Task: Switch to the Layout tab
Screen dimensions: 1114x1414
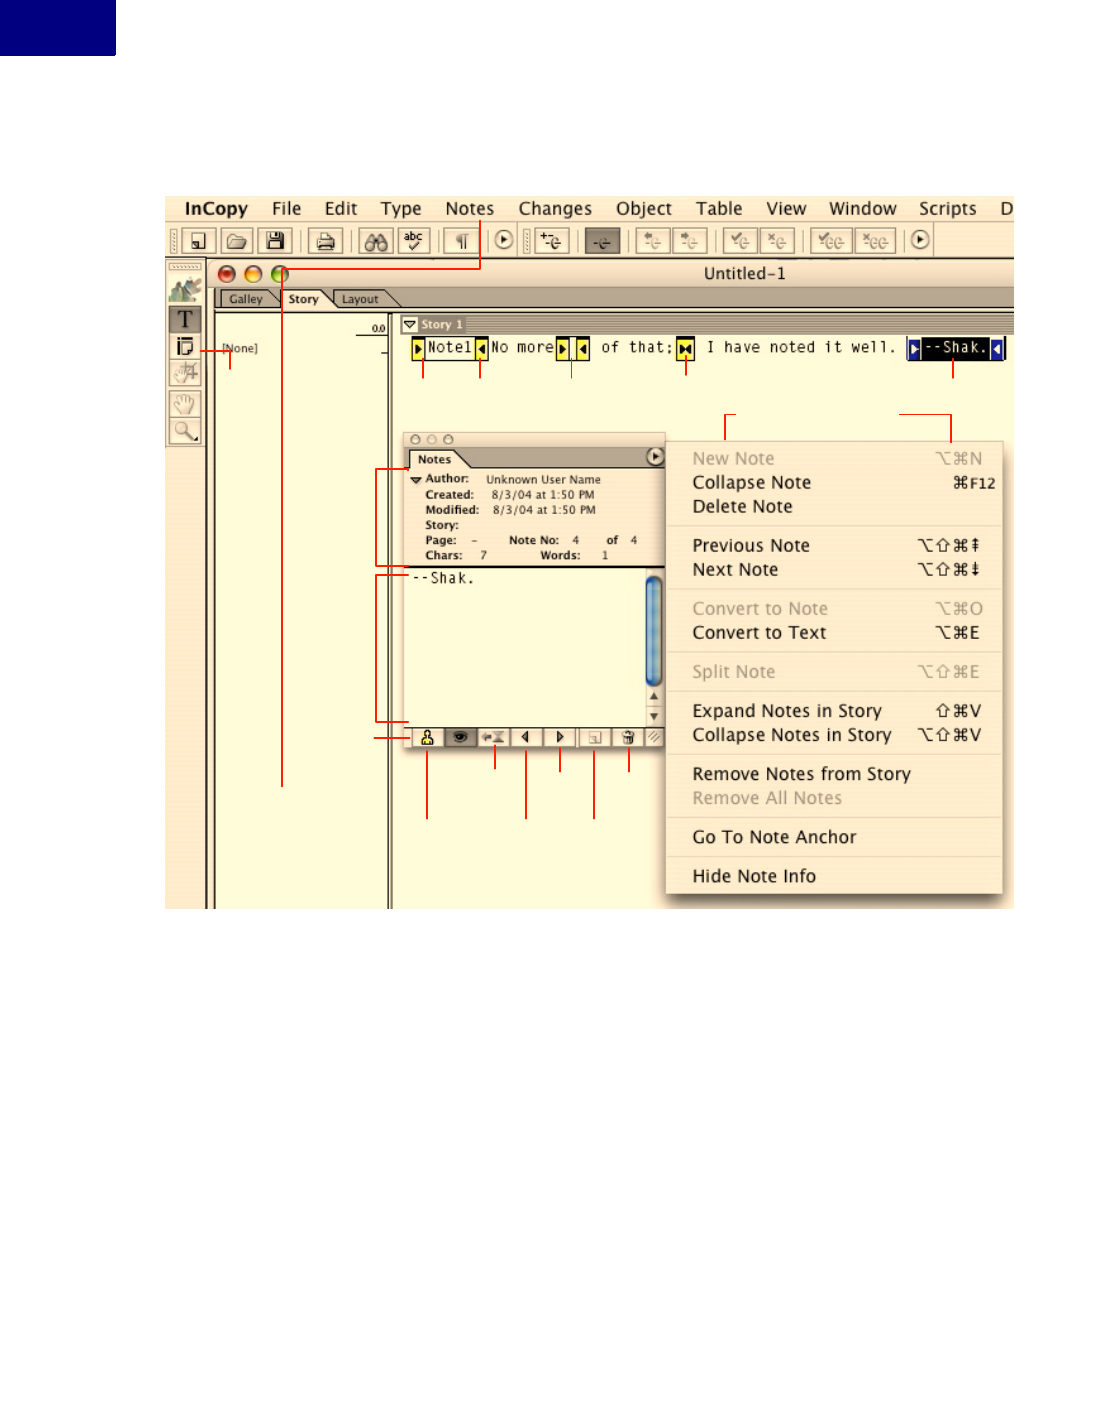Action: pyautogui.click(x=360, y=299)
